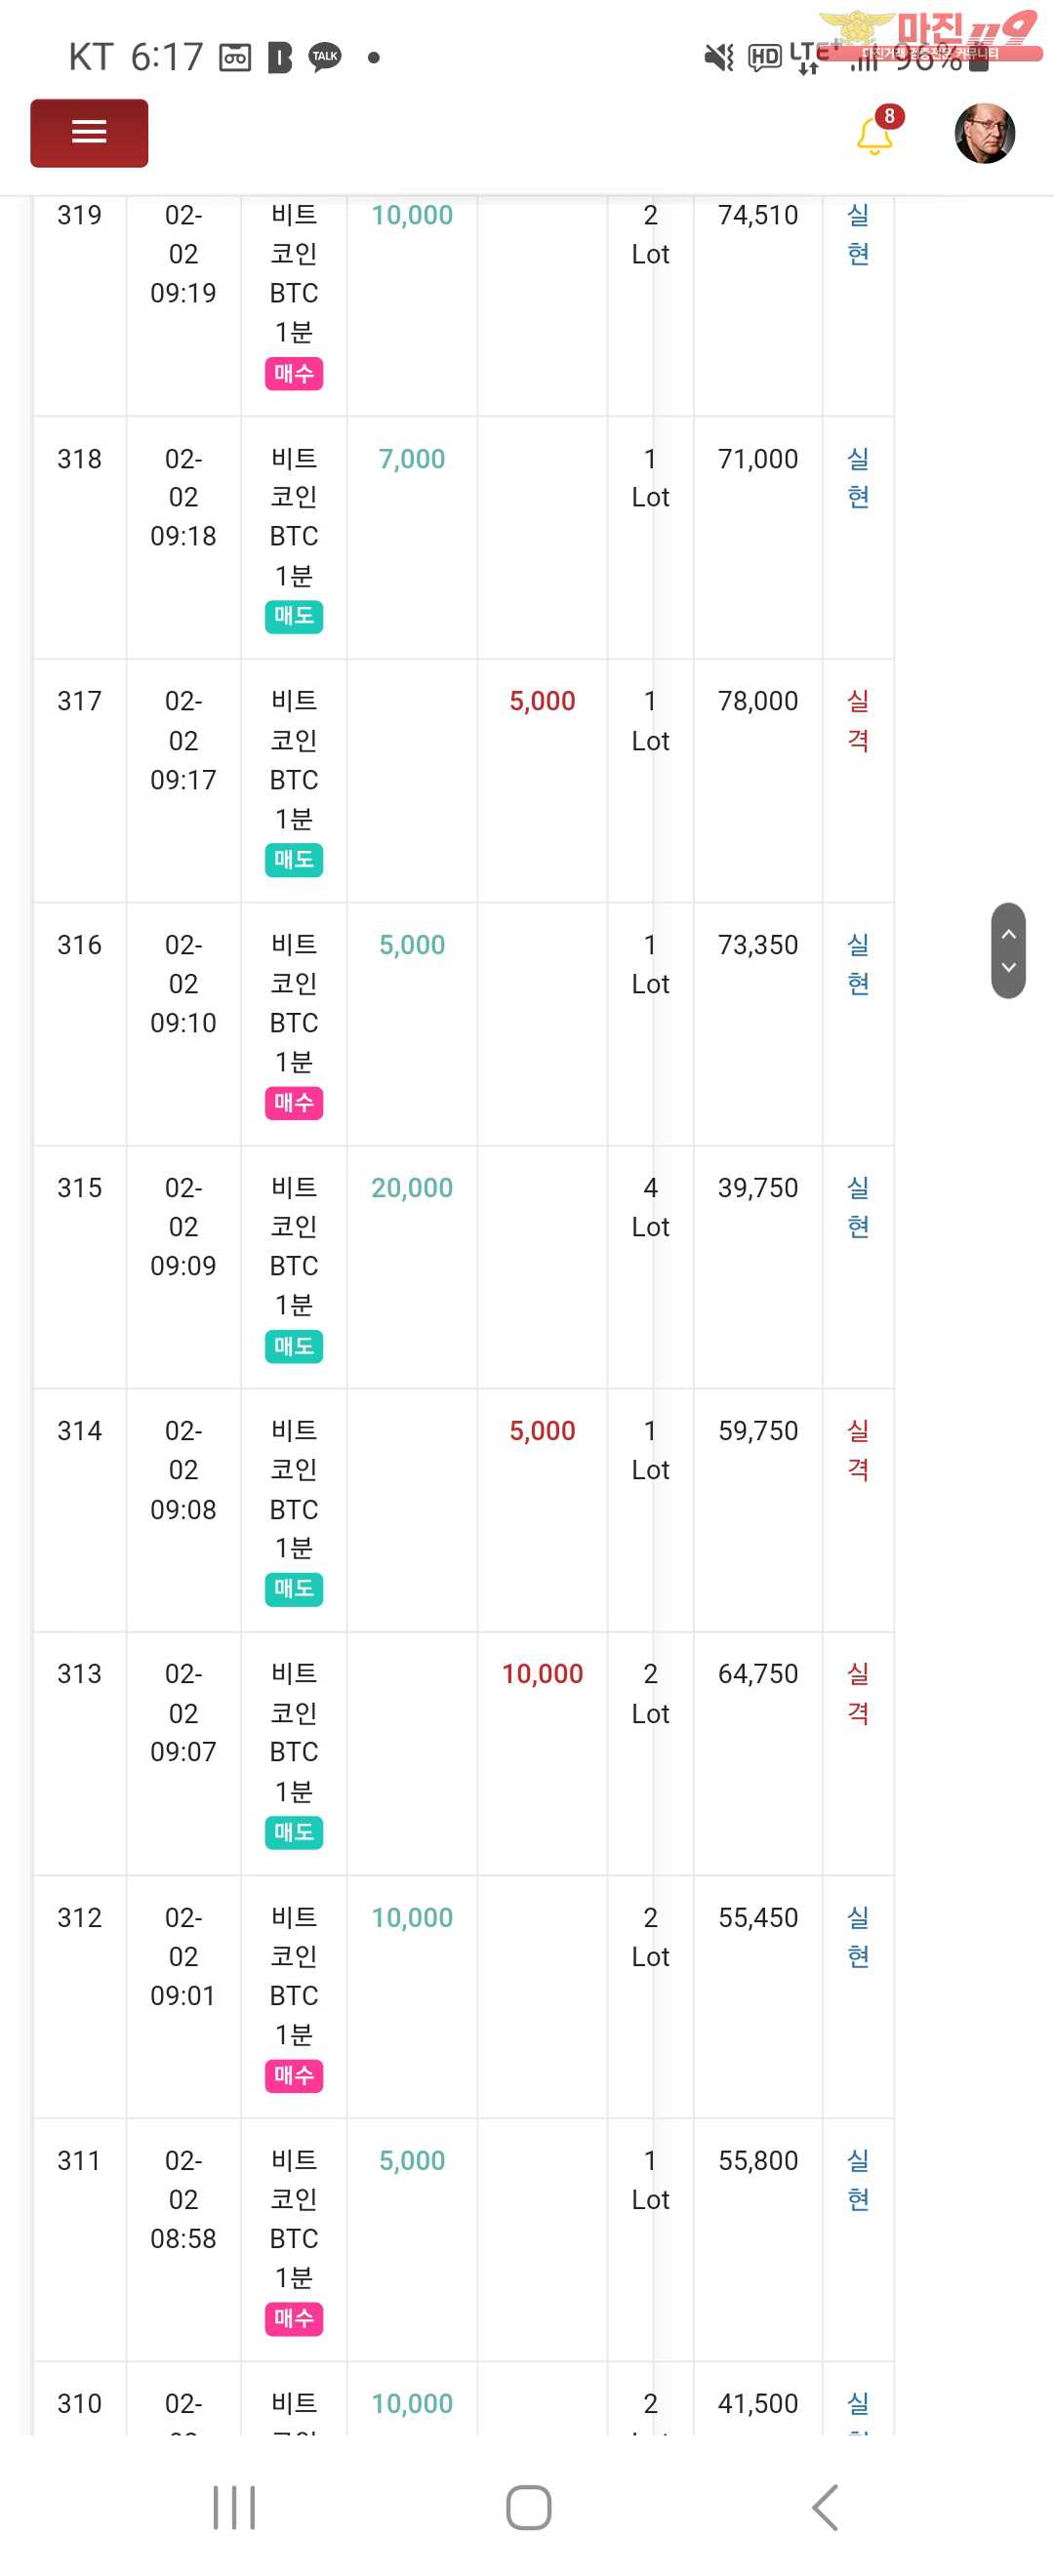
Task: Click the 매수 badge in row 312
Action: pyautogui.click(x=293, y=2075)
